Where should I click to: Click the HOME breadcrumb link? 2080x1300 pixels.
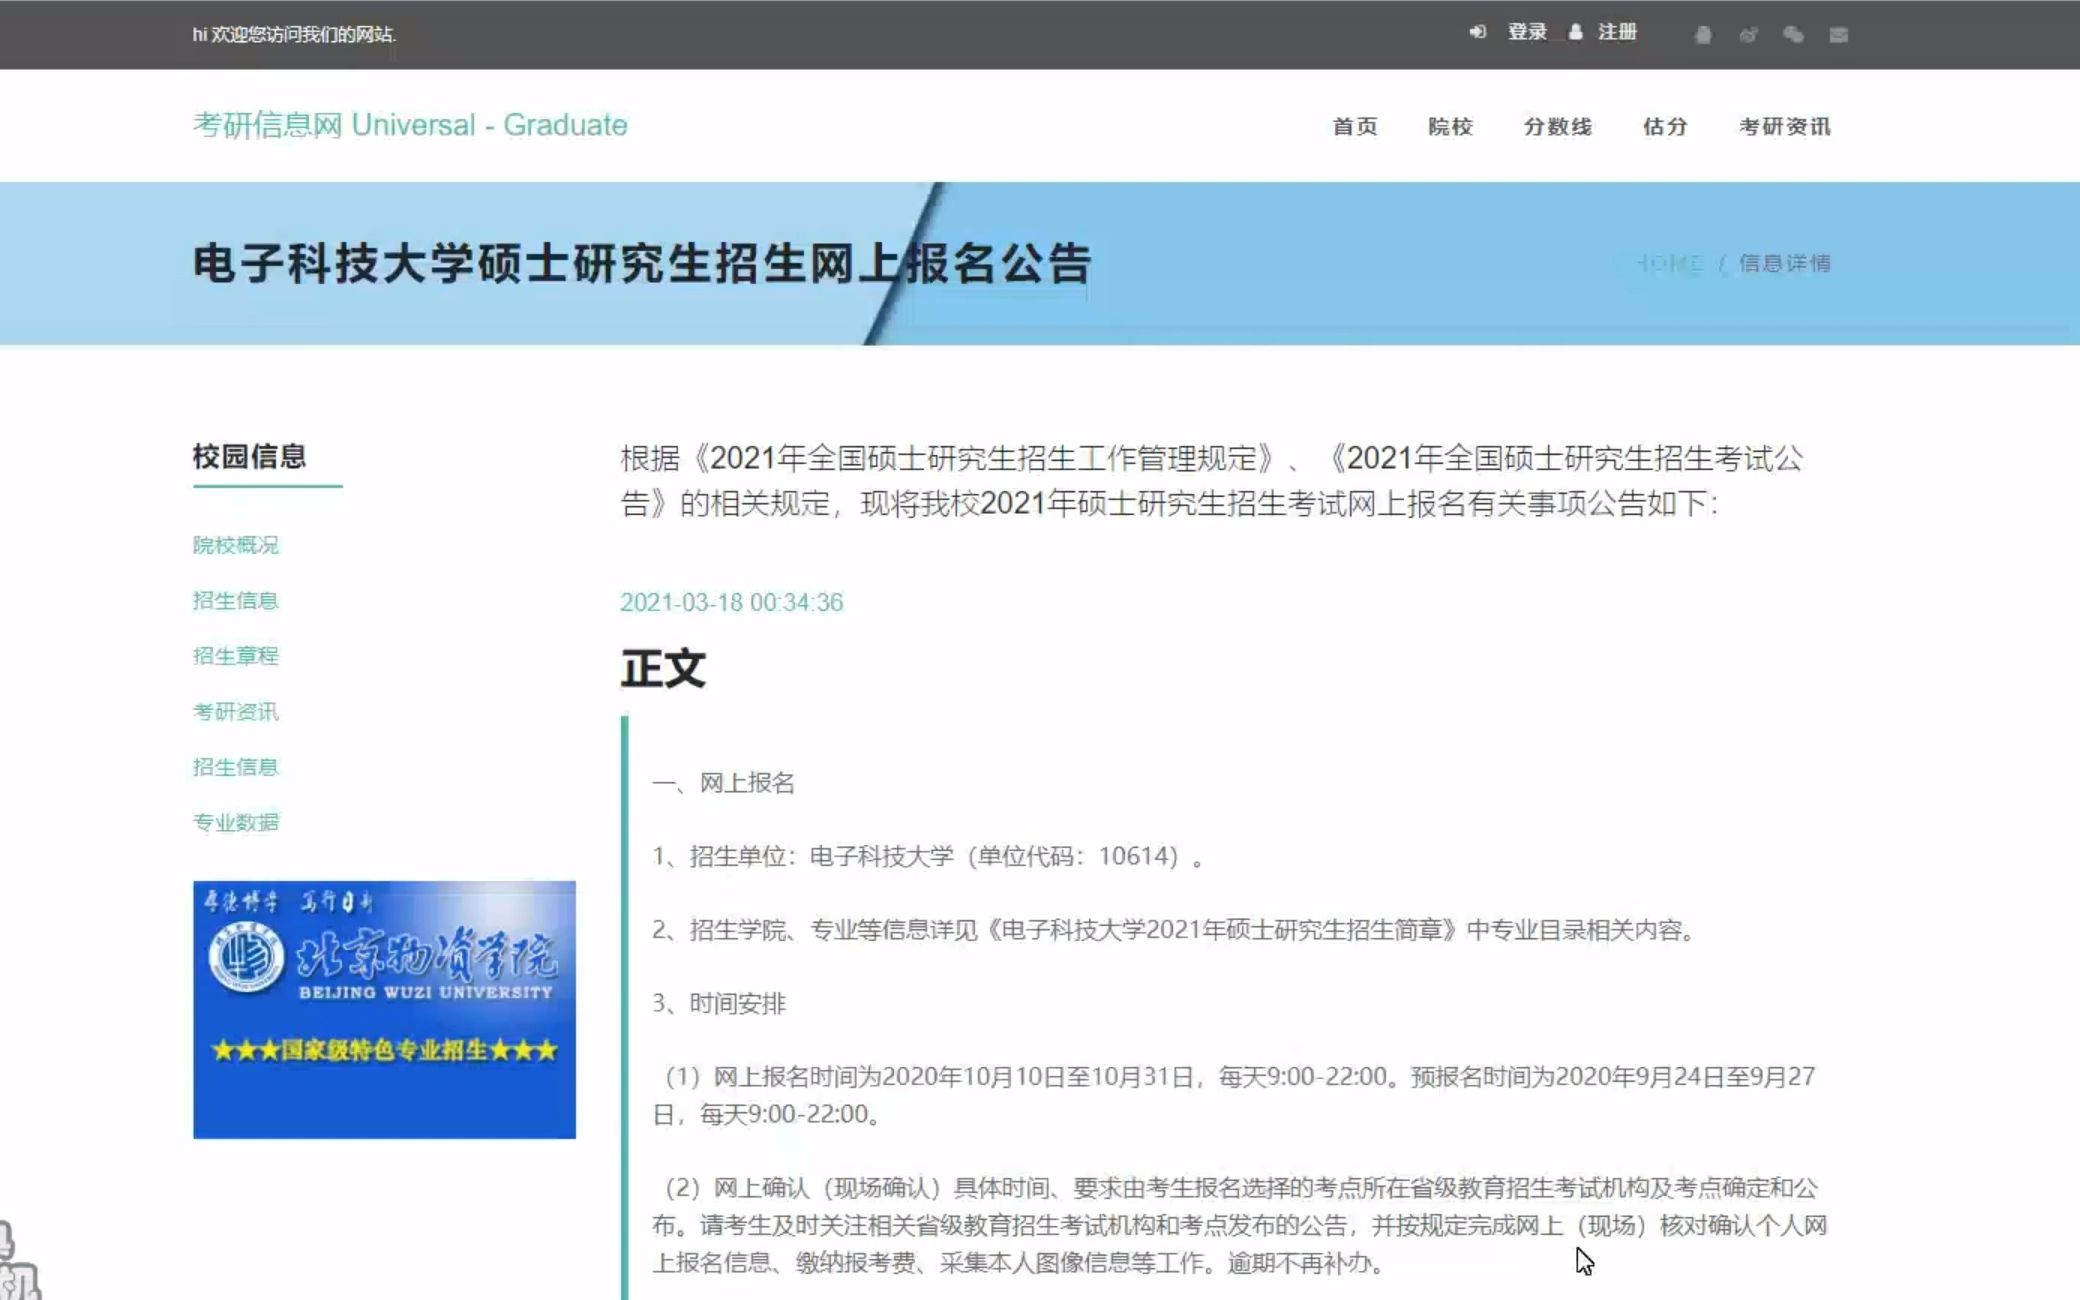(x=1670, y=264)
